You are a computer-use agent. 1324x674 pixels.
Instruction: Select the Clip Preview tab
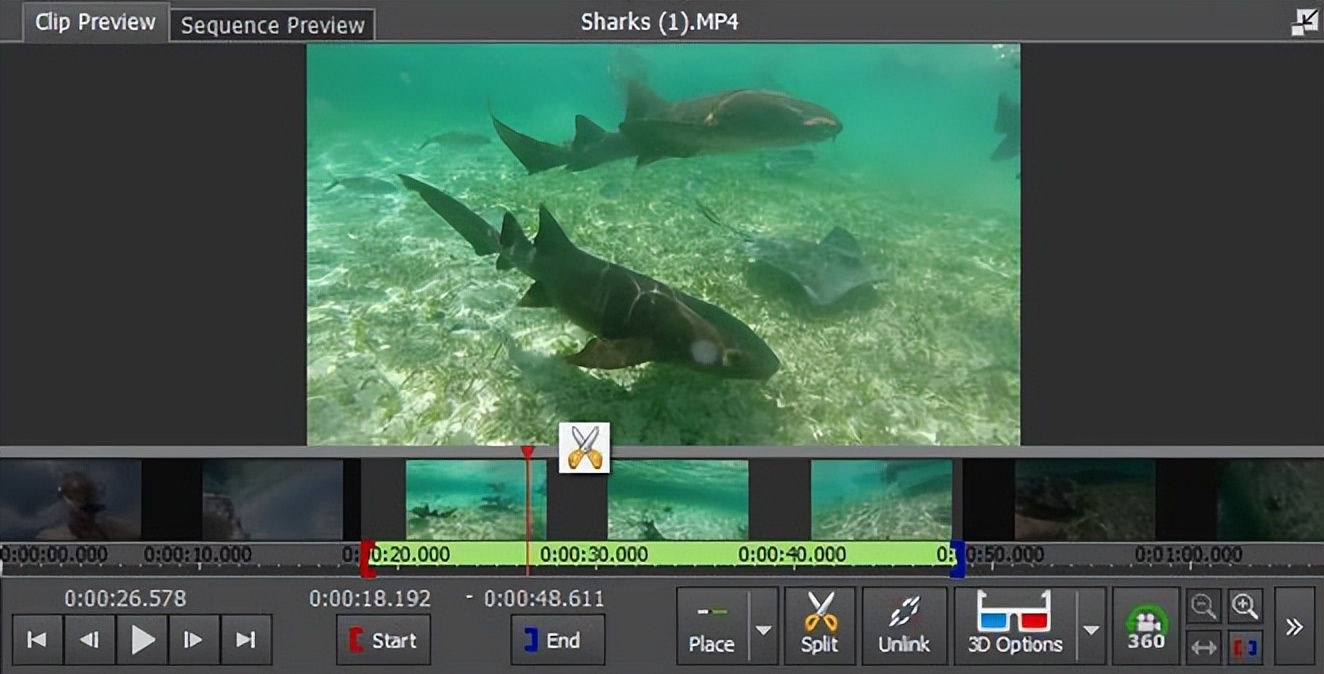95,22
